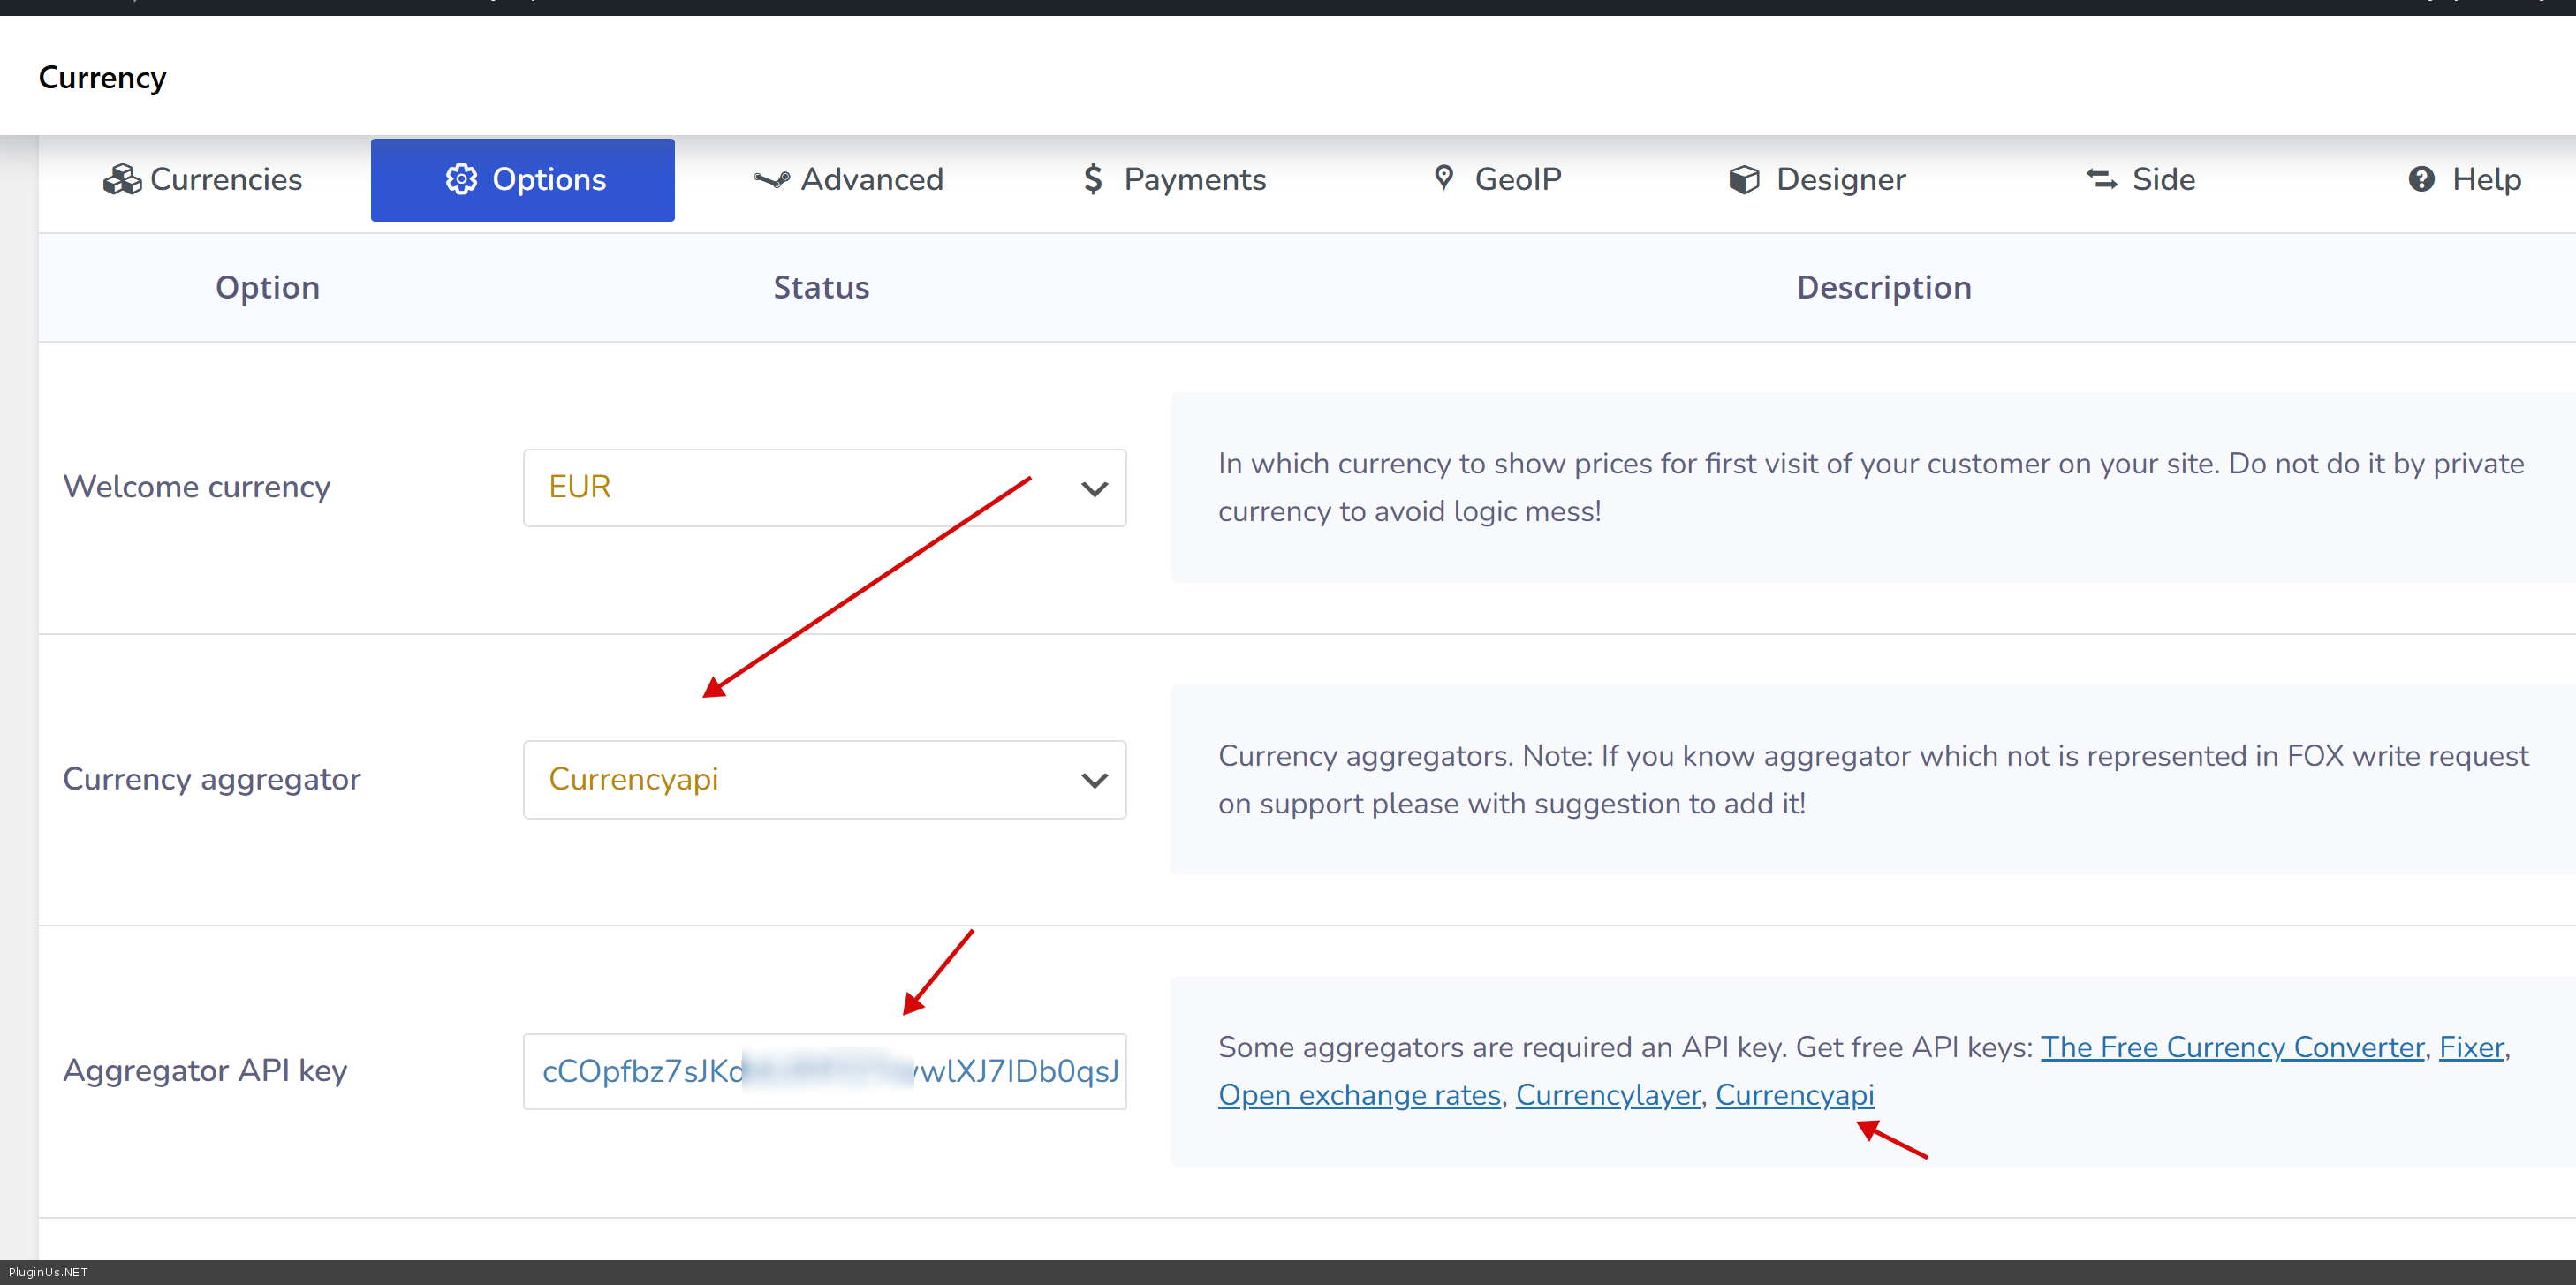Open the Open exchange rates link
Viewport: 2576px width, 1285px height.
(1359, 1095)
